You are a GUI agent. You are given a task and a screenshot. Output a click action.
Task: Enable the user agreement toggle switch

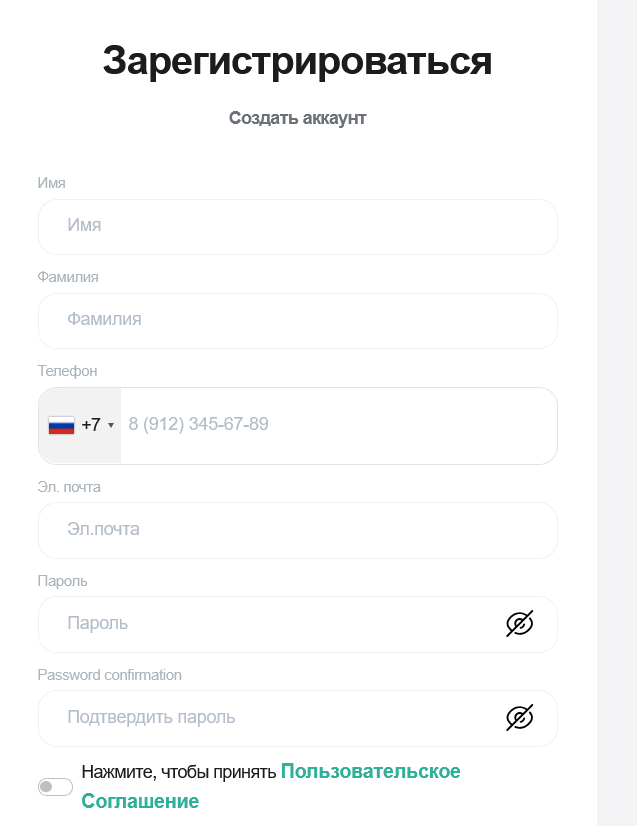56,787
